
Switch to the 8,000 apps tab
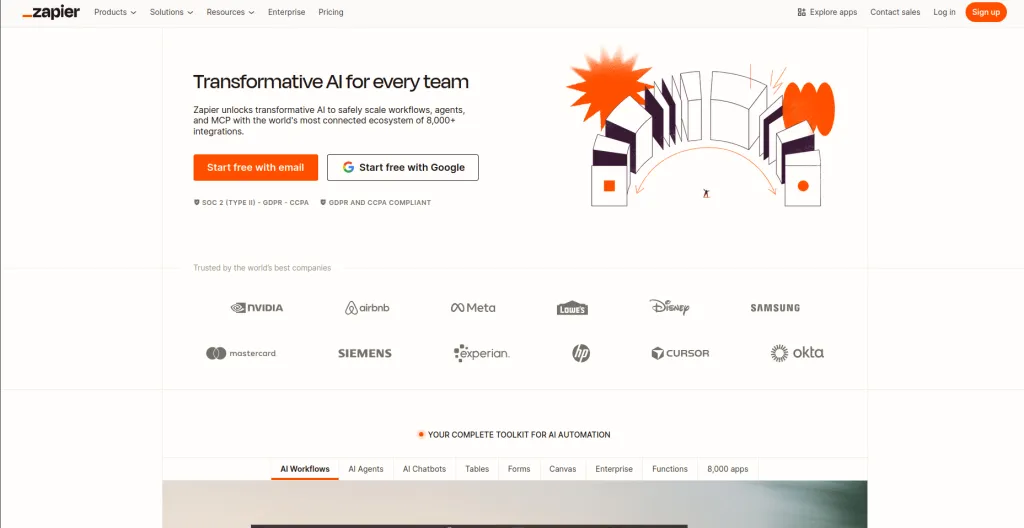coord(728,469)
